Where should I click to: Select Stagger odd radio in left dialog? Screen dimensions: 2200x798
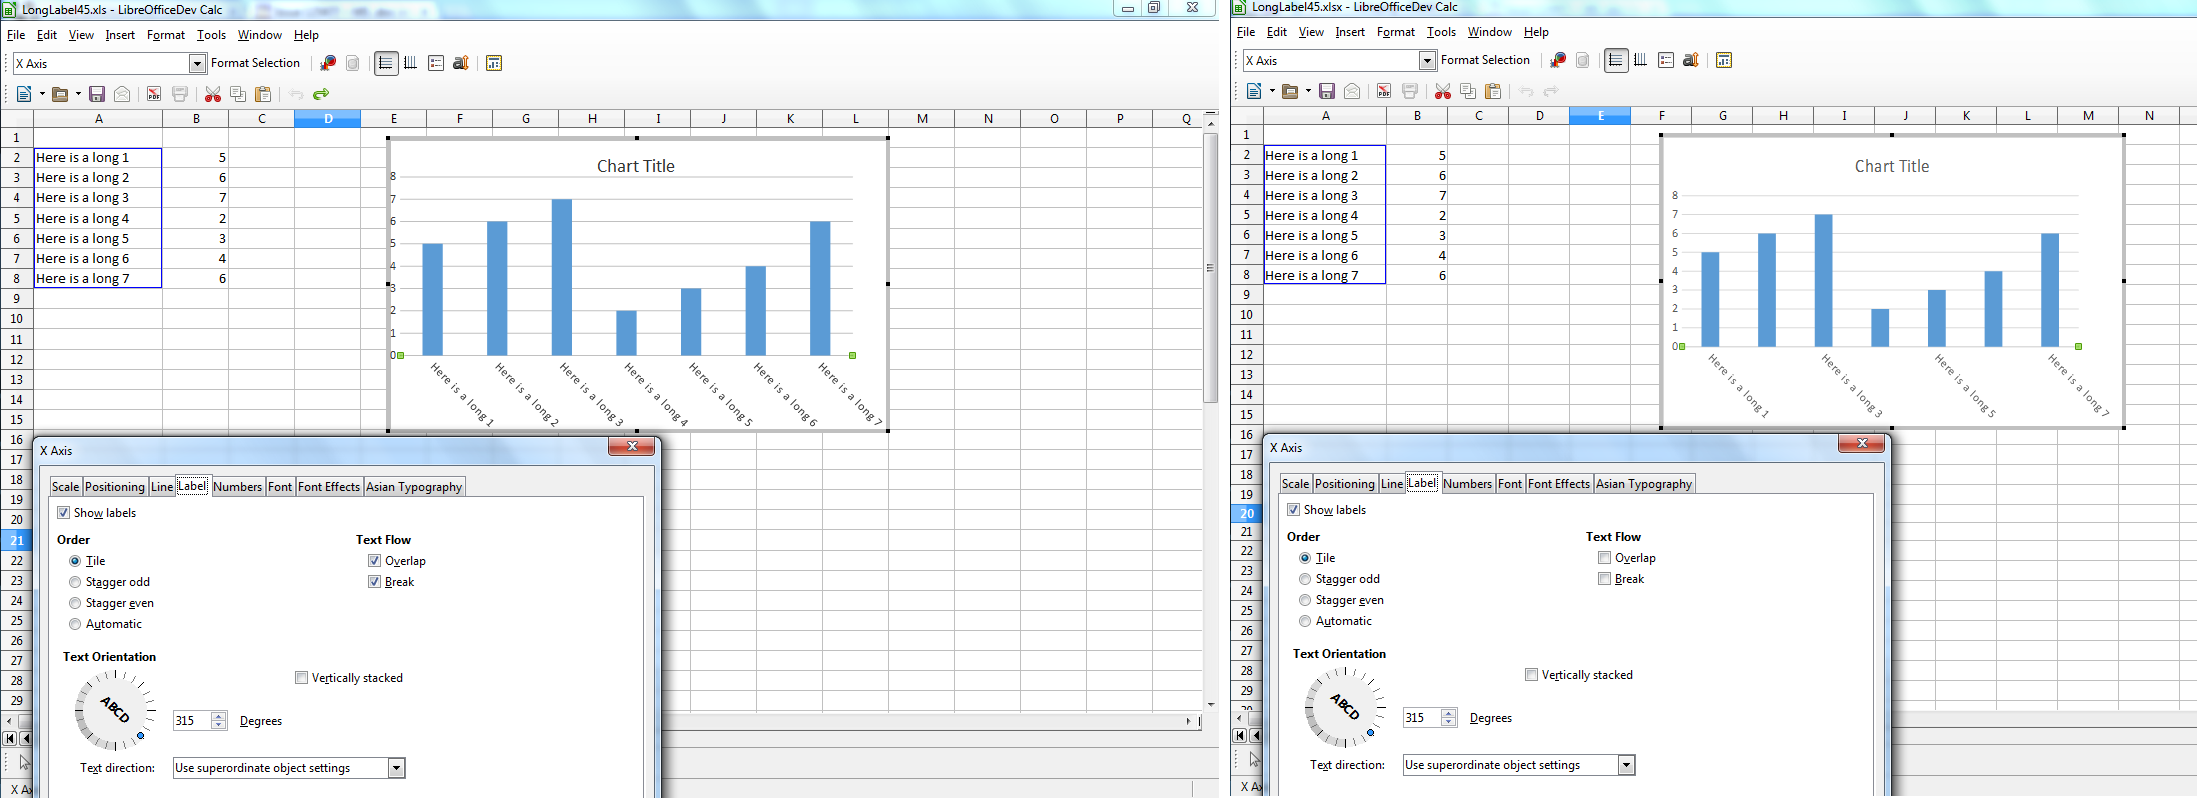point(75,582)
